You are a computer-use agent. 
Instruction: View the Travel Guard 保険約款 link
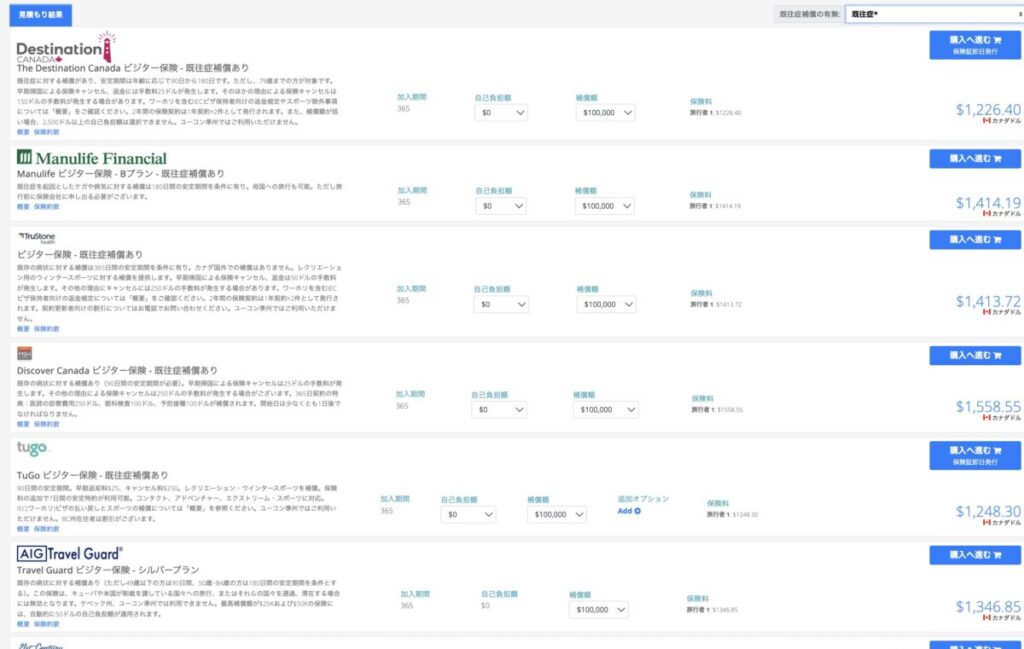46,624
